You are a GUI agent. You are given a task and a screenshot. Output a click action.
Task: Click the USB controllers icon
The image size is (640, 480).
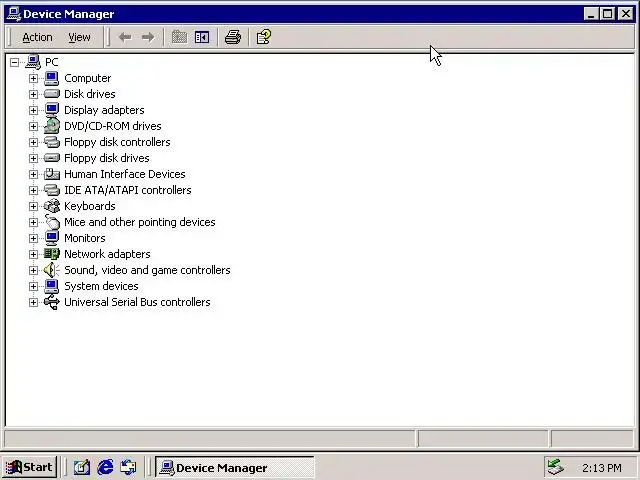(52, 302)
